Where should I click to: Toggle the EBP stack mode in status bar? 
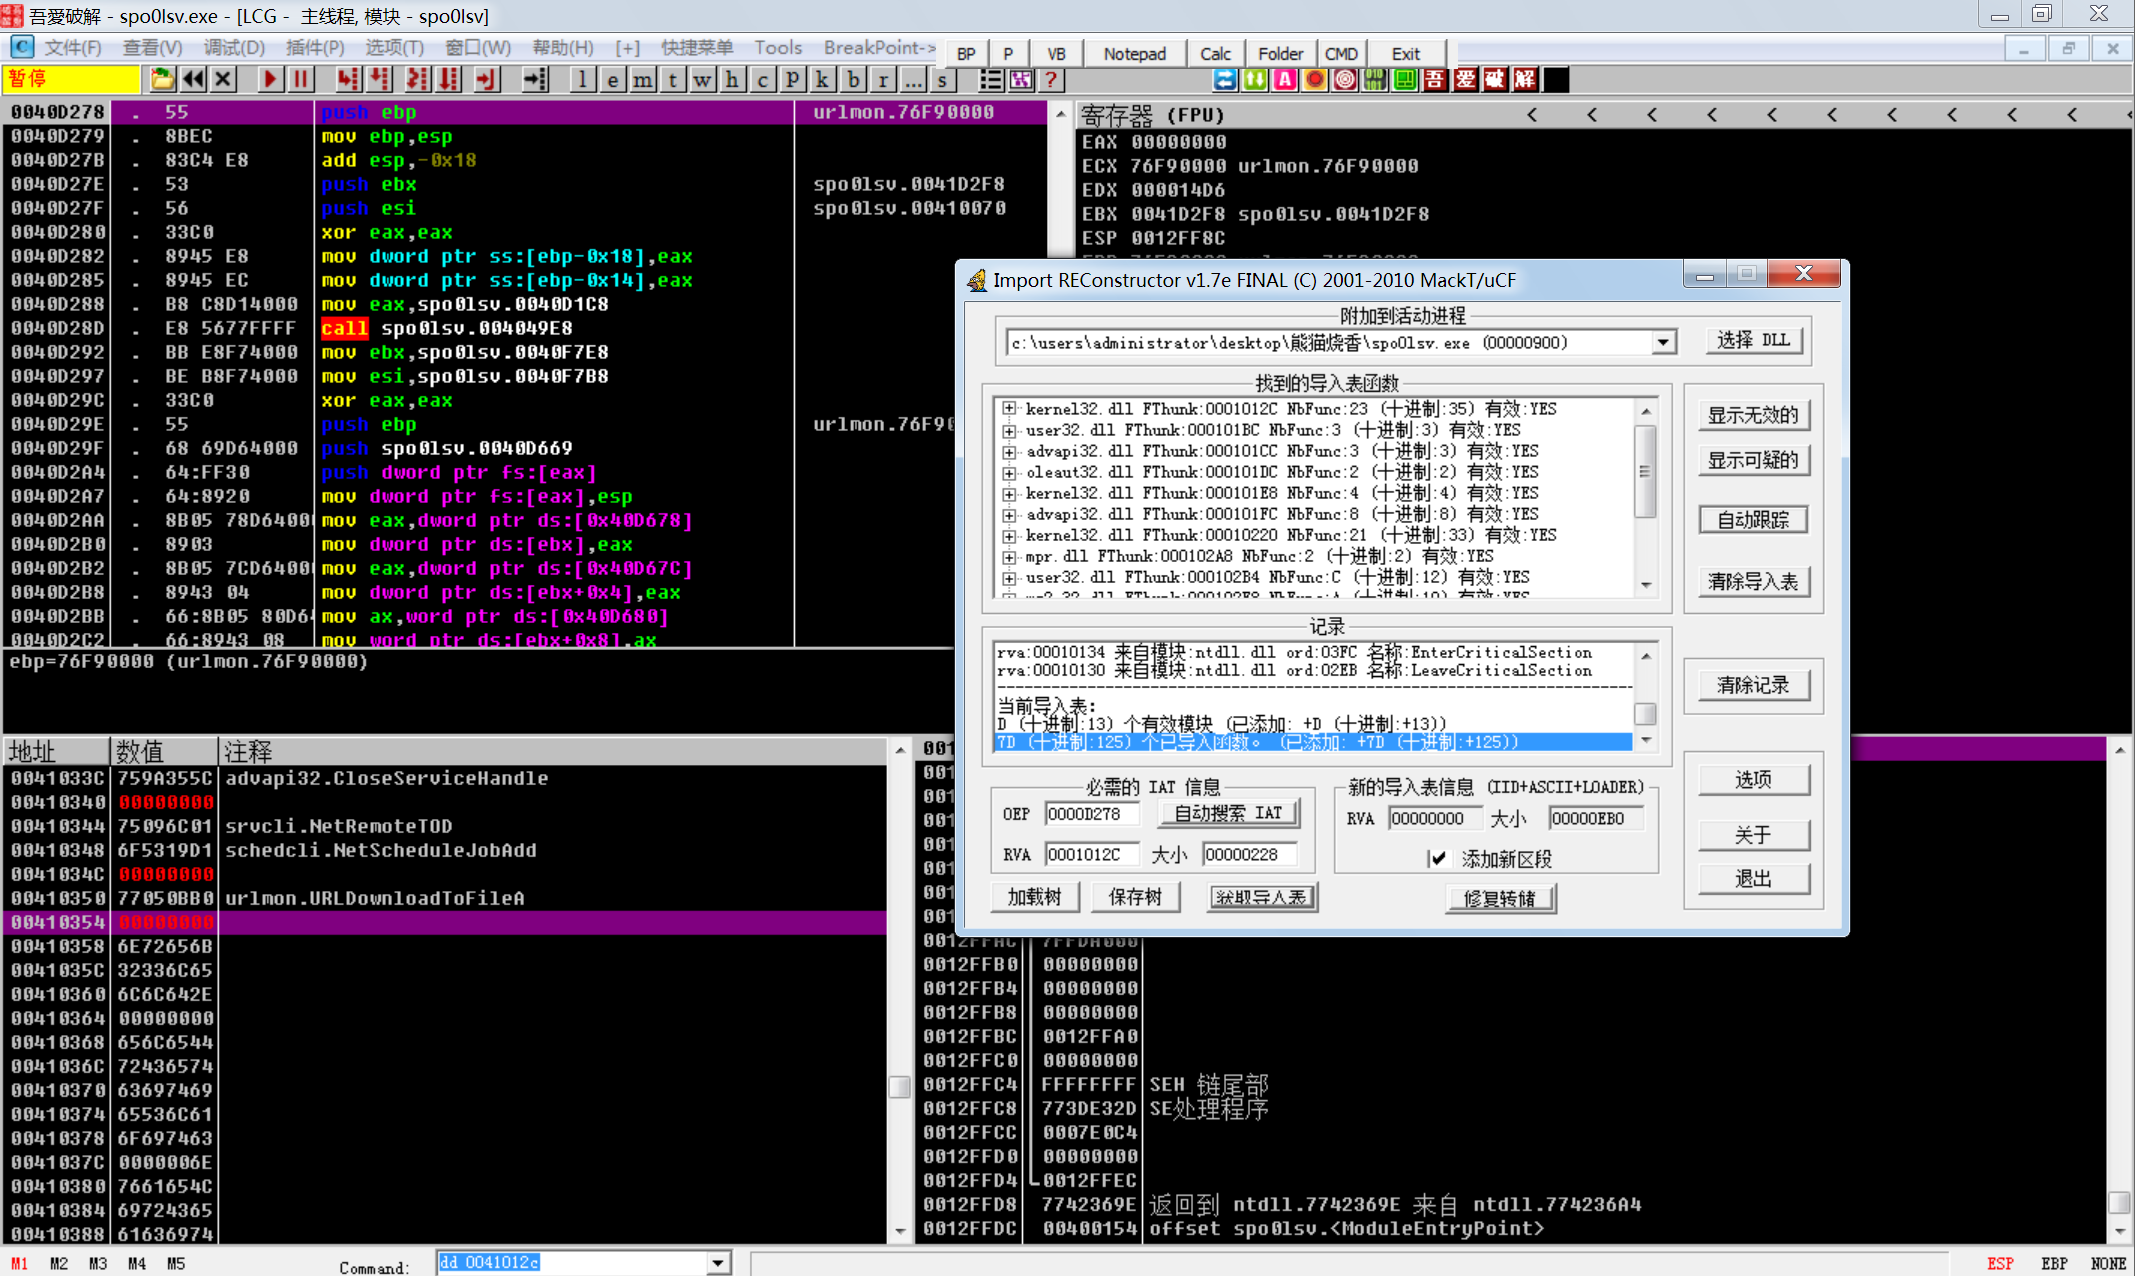point(2054,1263)
